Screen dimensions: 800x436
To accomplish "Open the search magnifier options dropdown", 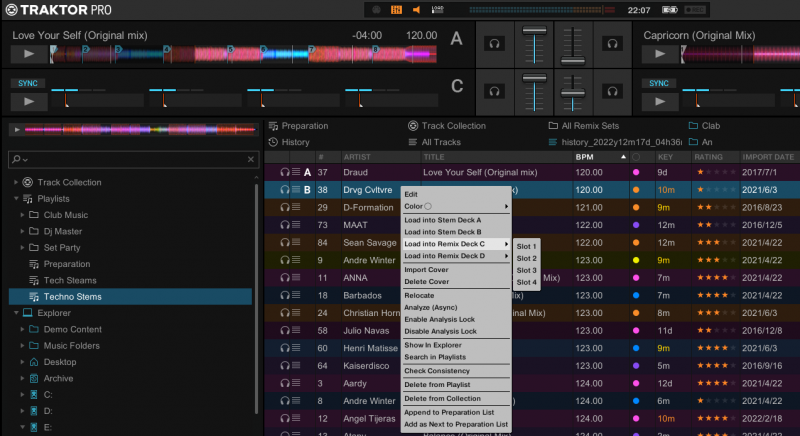I will tap(19, 160).
